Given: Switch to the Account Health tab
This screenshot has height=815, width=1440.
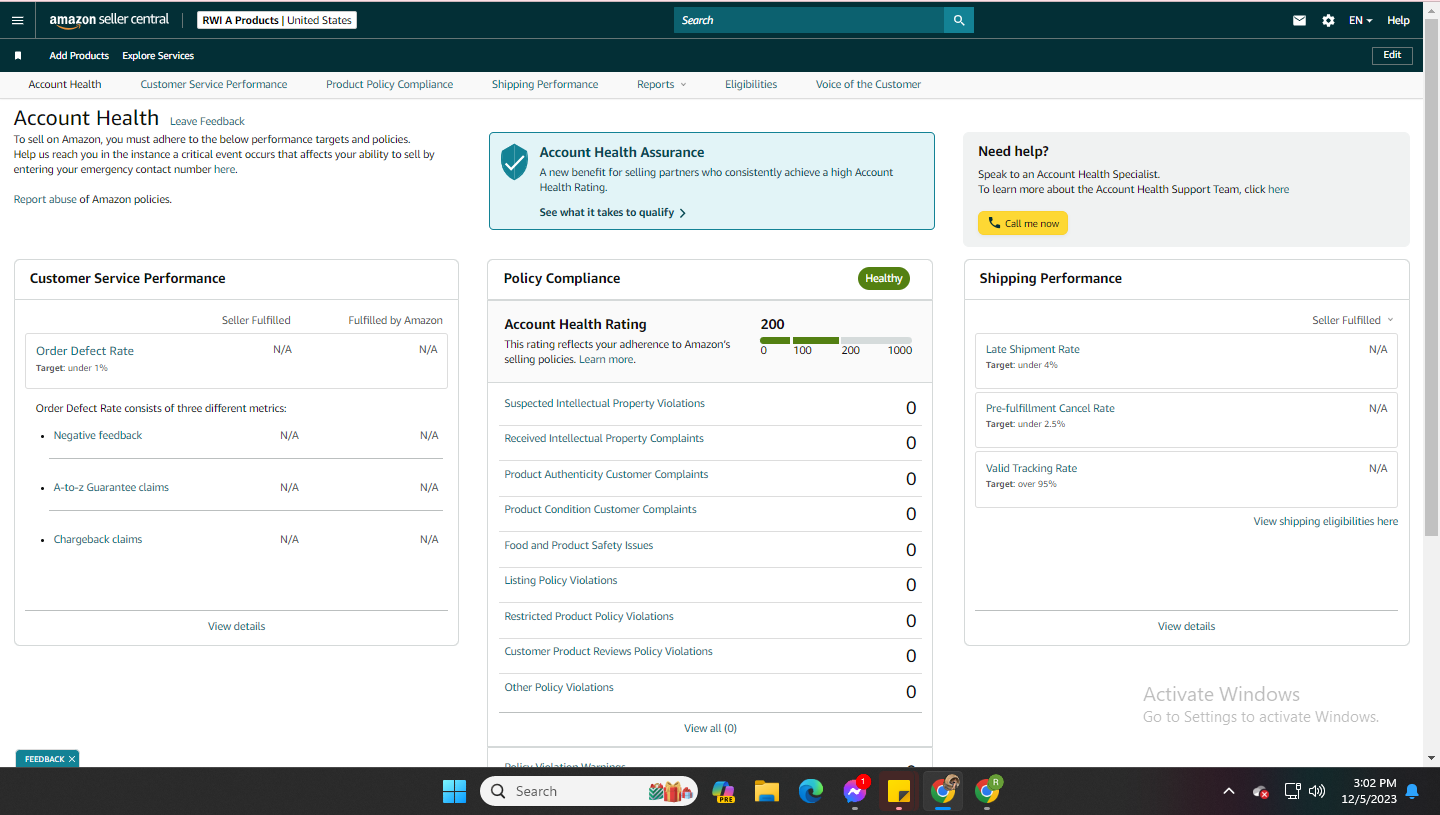Looking at the screenshot, I should click(x=65, y=84).
